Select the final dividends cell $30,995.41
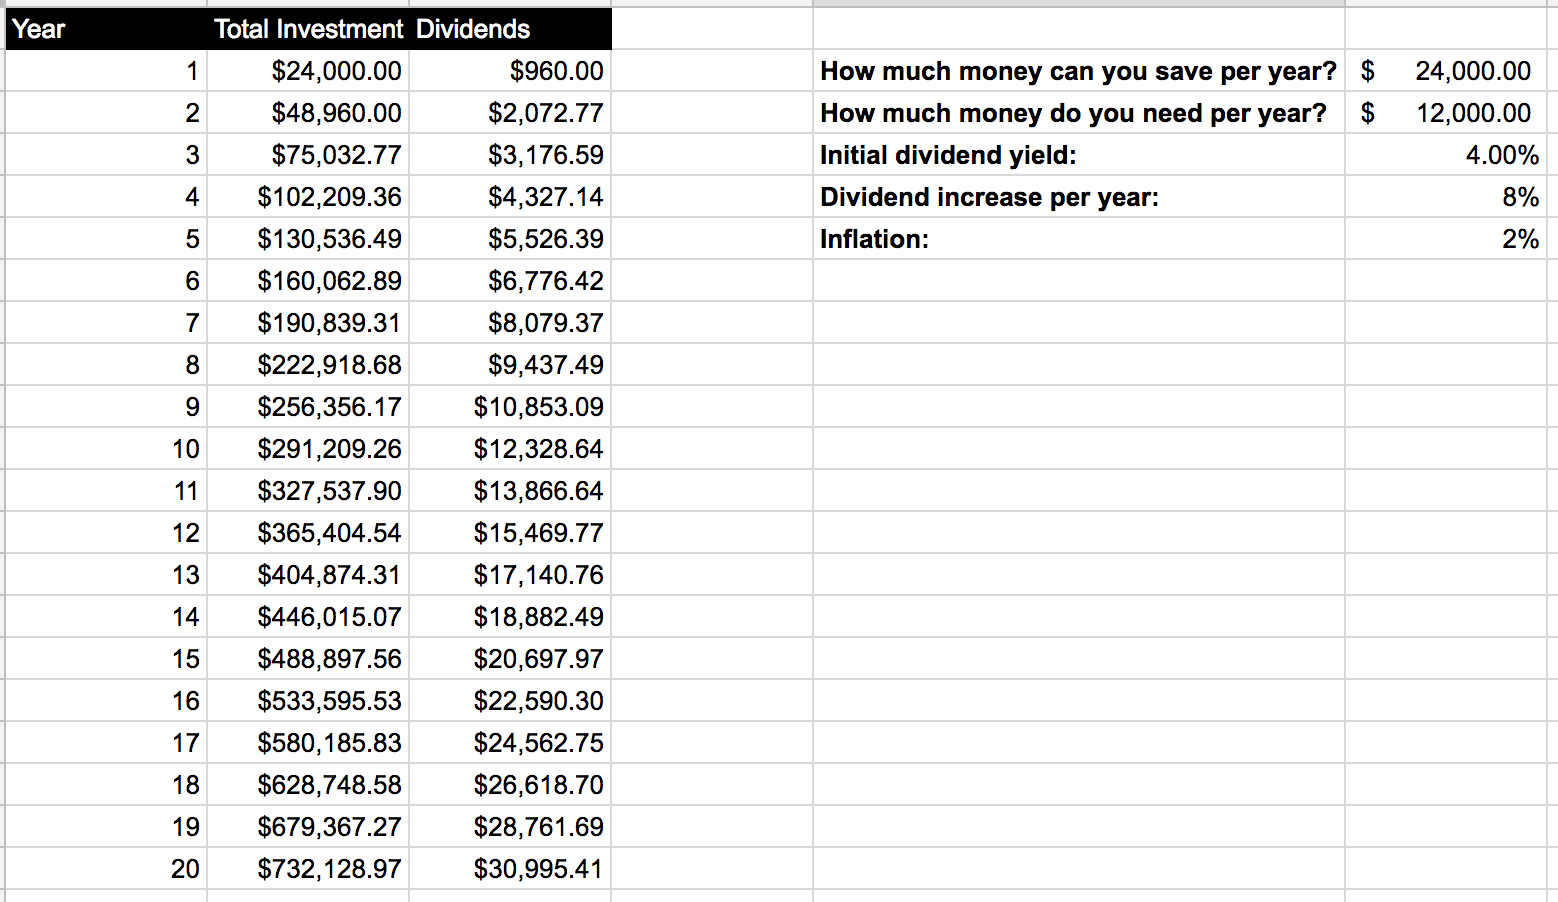Screen dimensions: 1558x902 coord(510,869)
